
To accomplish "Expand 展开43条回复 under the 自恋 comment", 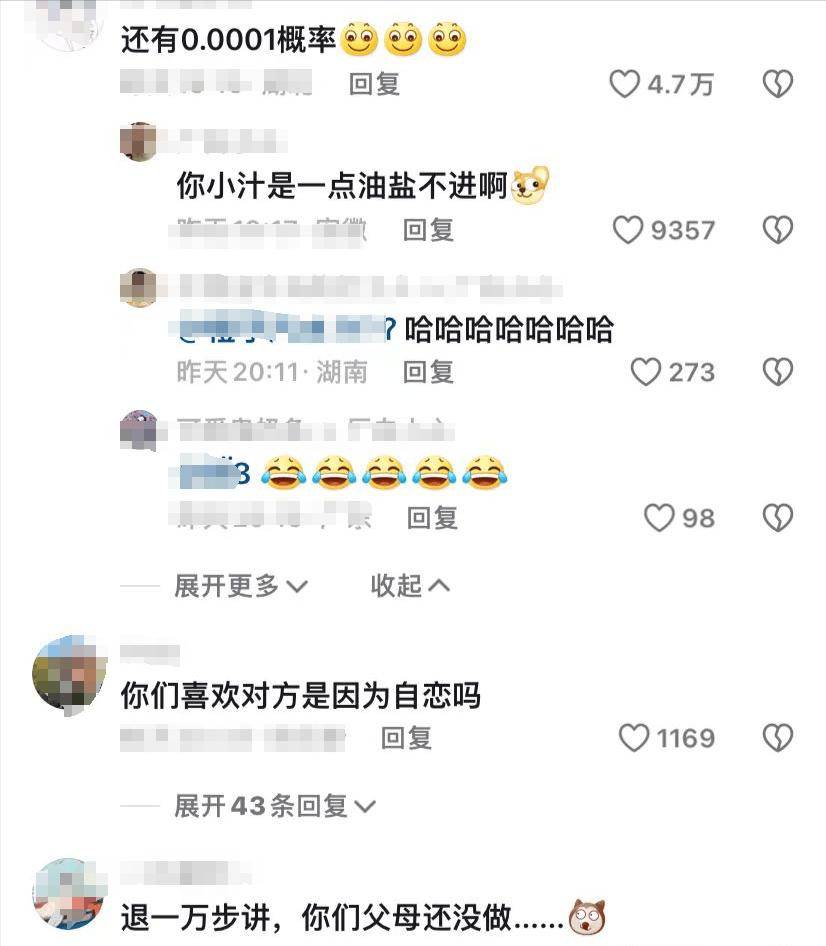I will pos(275,806).
